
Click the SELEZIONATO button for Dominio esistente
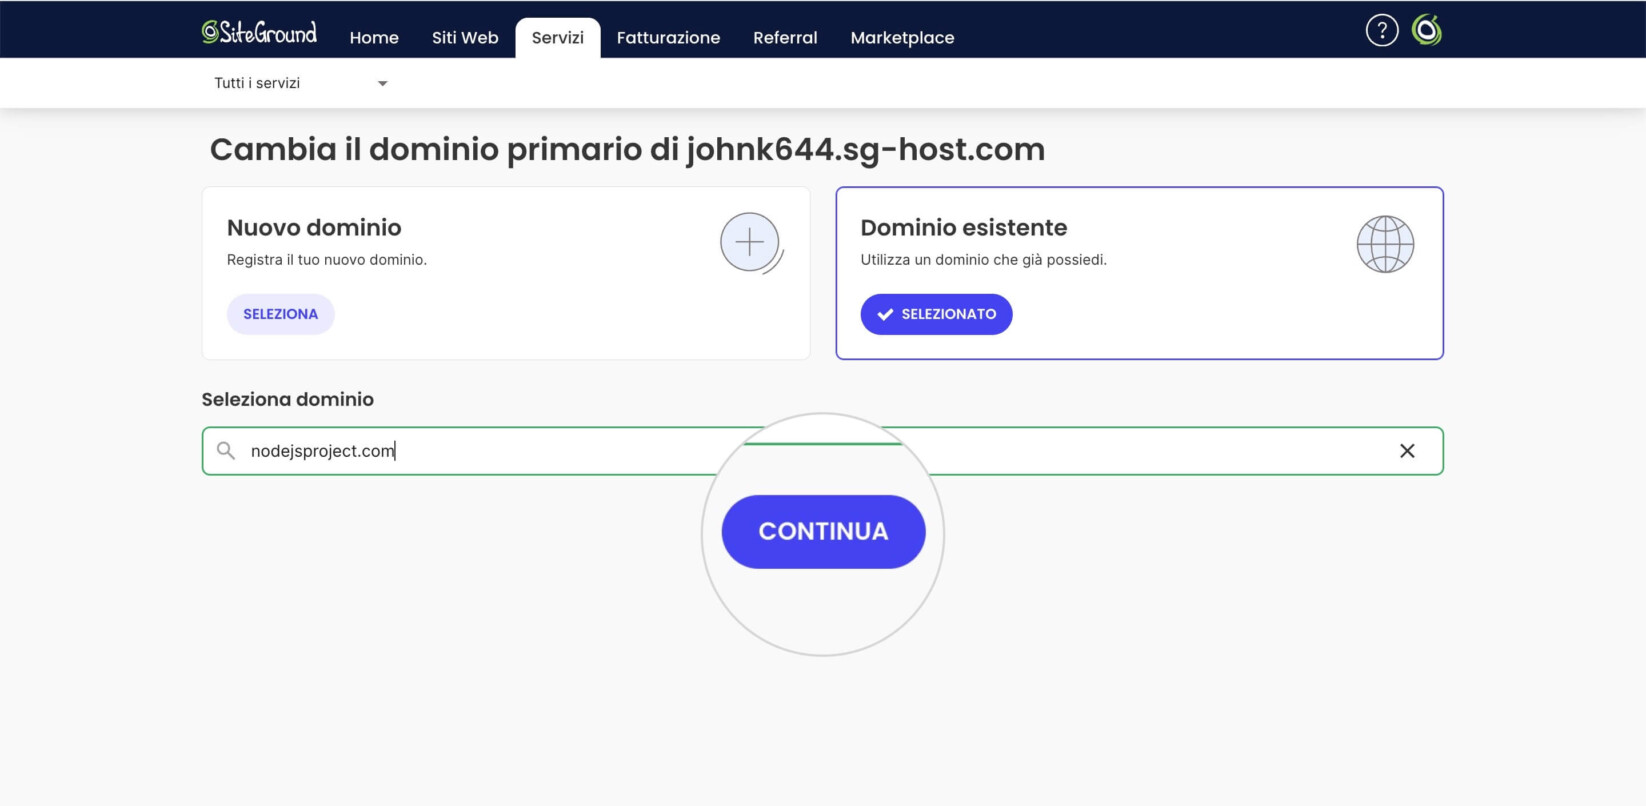(x=936, y=314)
